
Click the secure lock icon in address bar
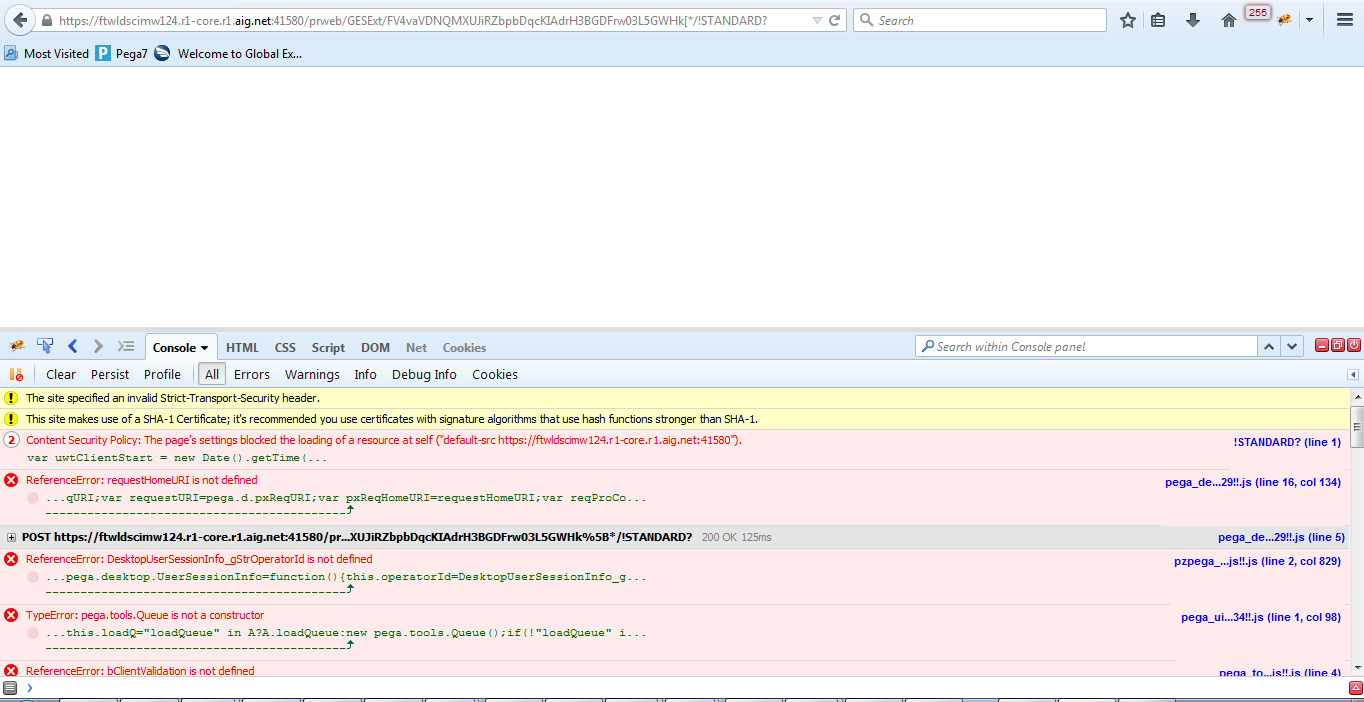47,20
